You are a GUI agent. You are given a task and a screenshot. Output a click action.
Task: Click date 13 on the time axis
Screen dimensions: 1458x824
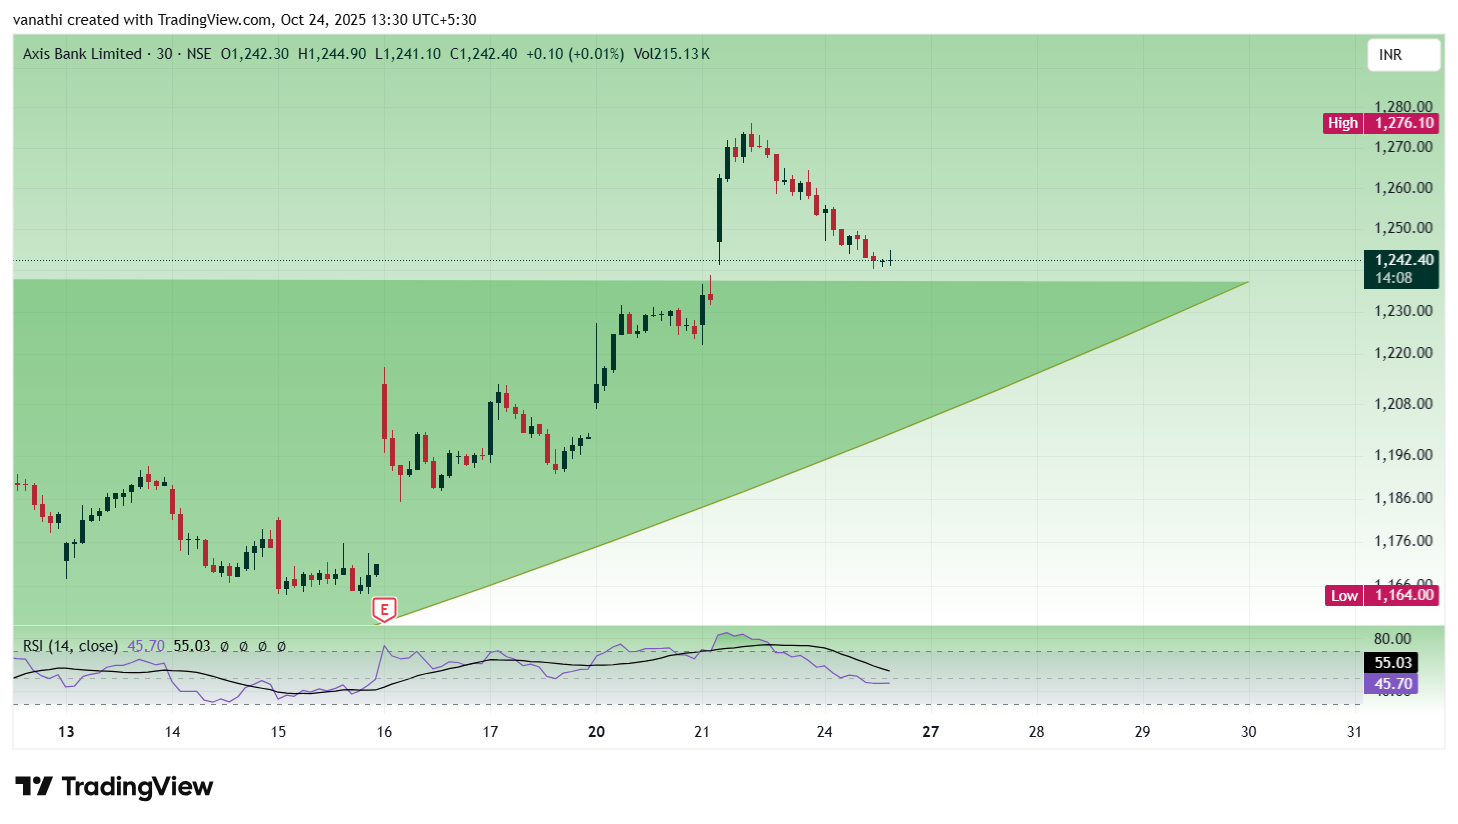pos(66,731)
